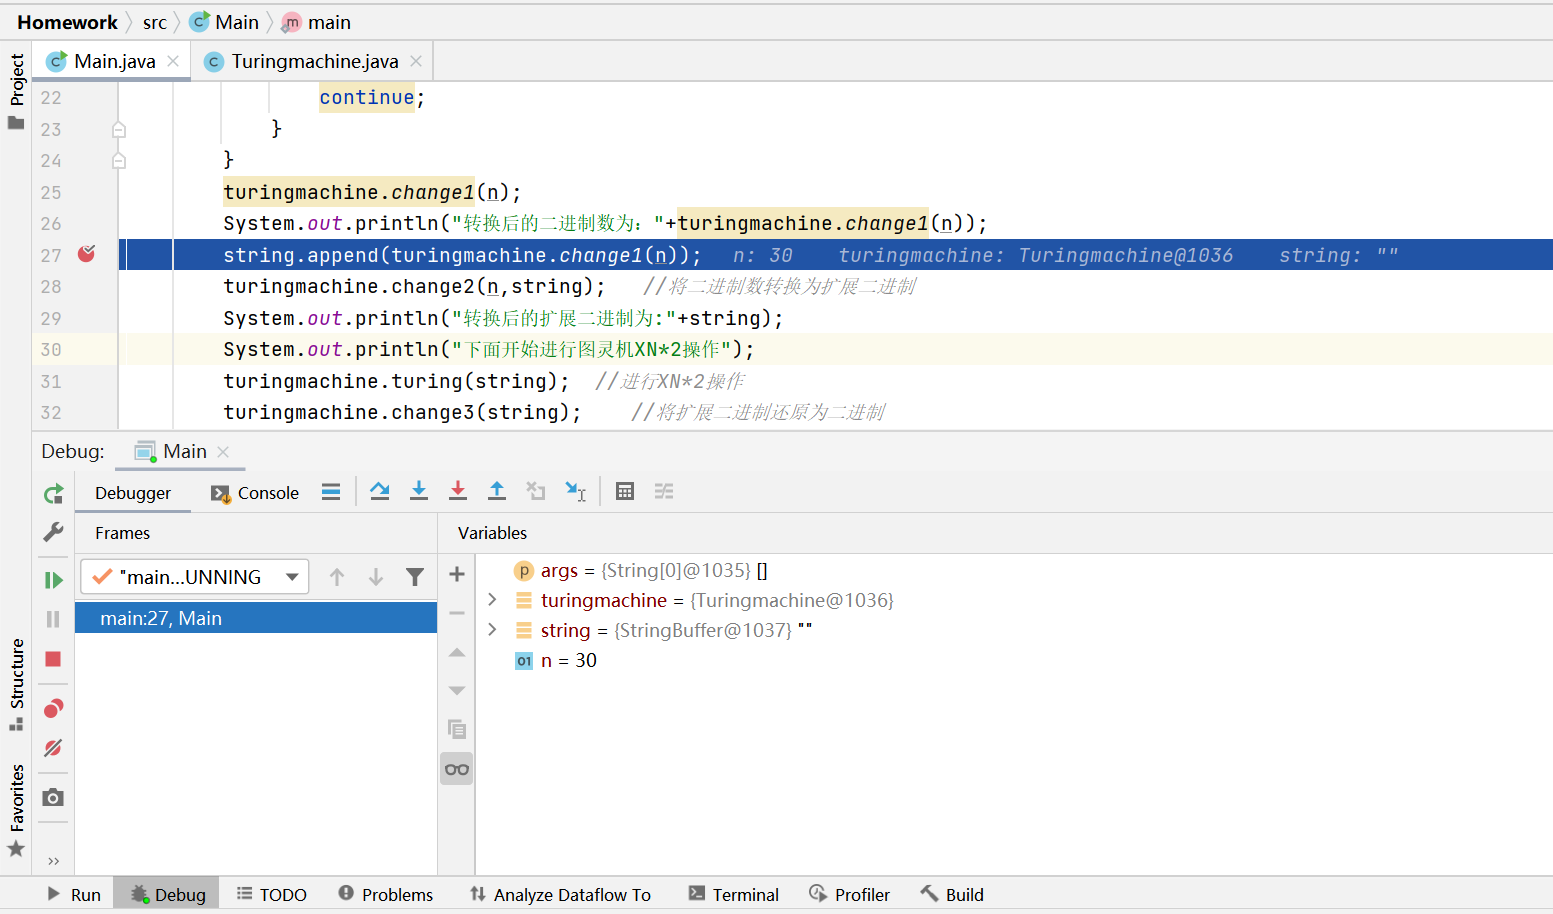Select the n = 30 variable row

[x=1014, y=660]
